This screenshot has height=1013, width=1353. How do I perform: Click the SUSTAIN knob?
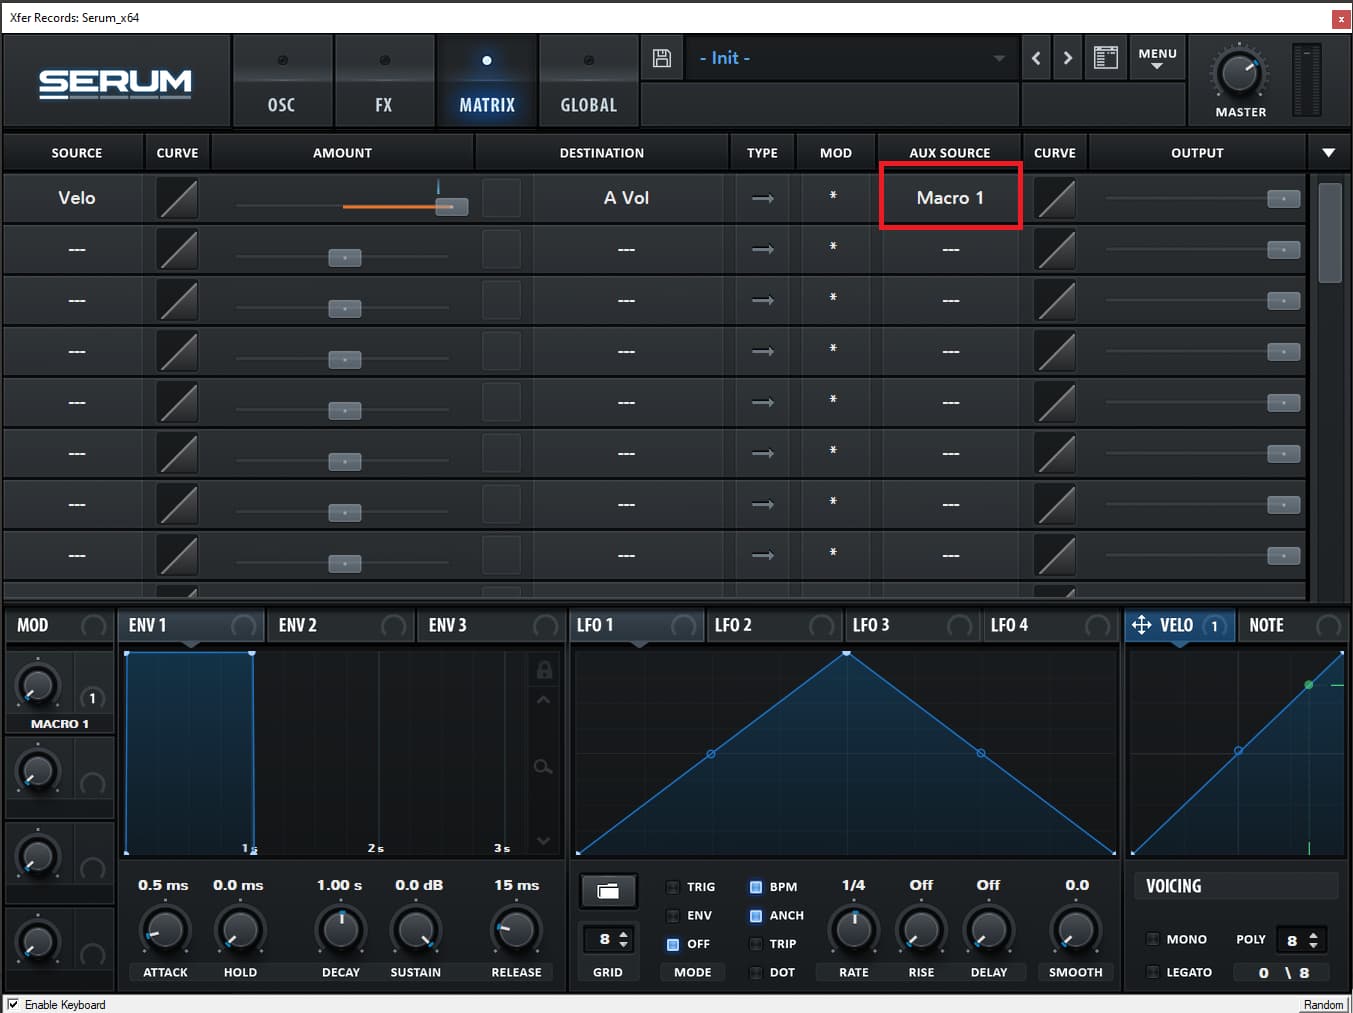[x=415, y=930]
